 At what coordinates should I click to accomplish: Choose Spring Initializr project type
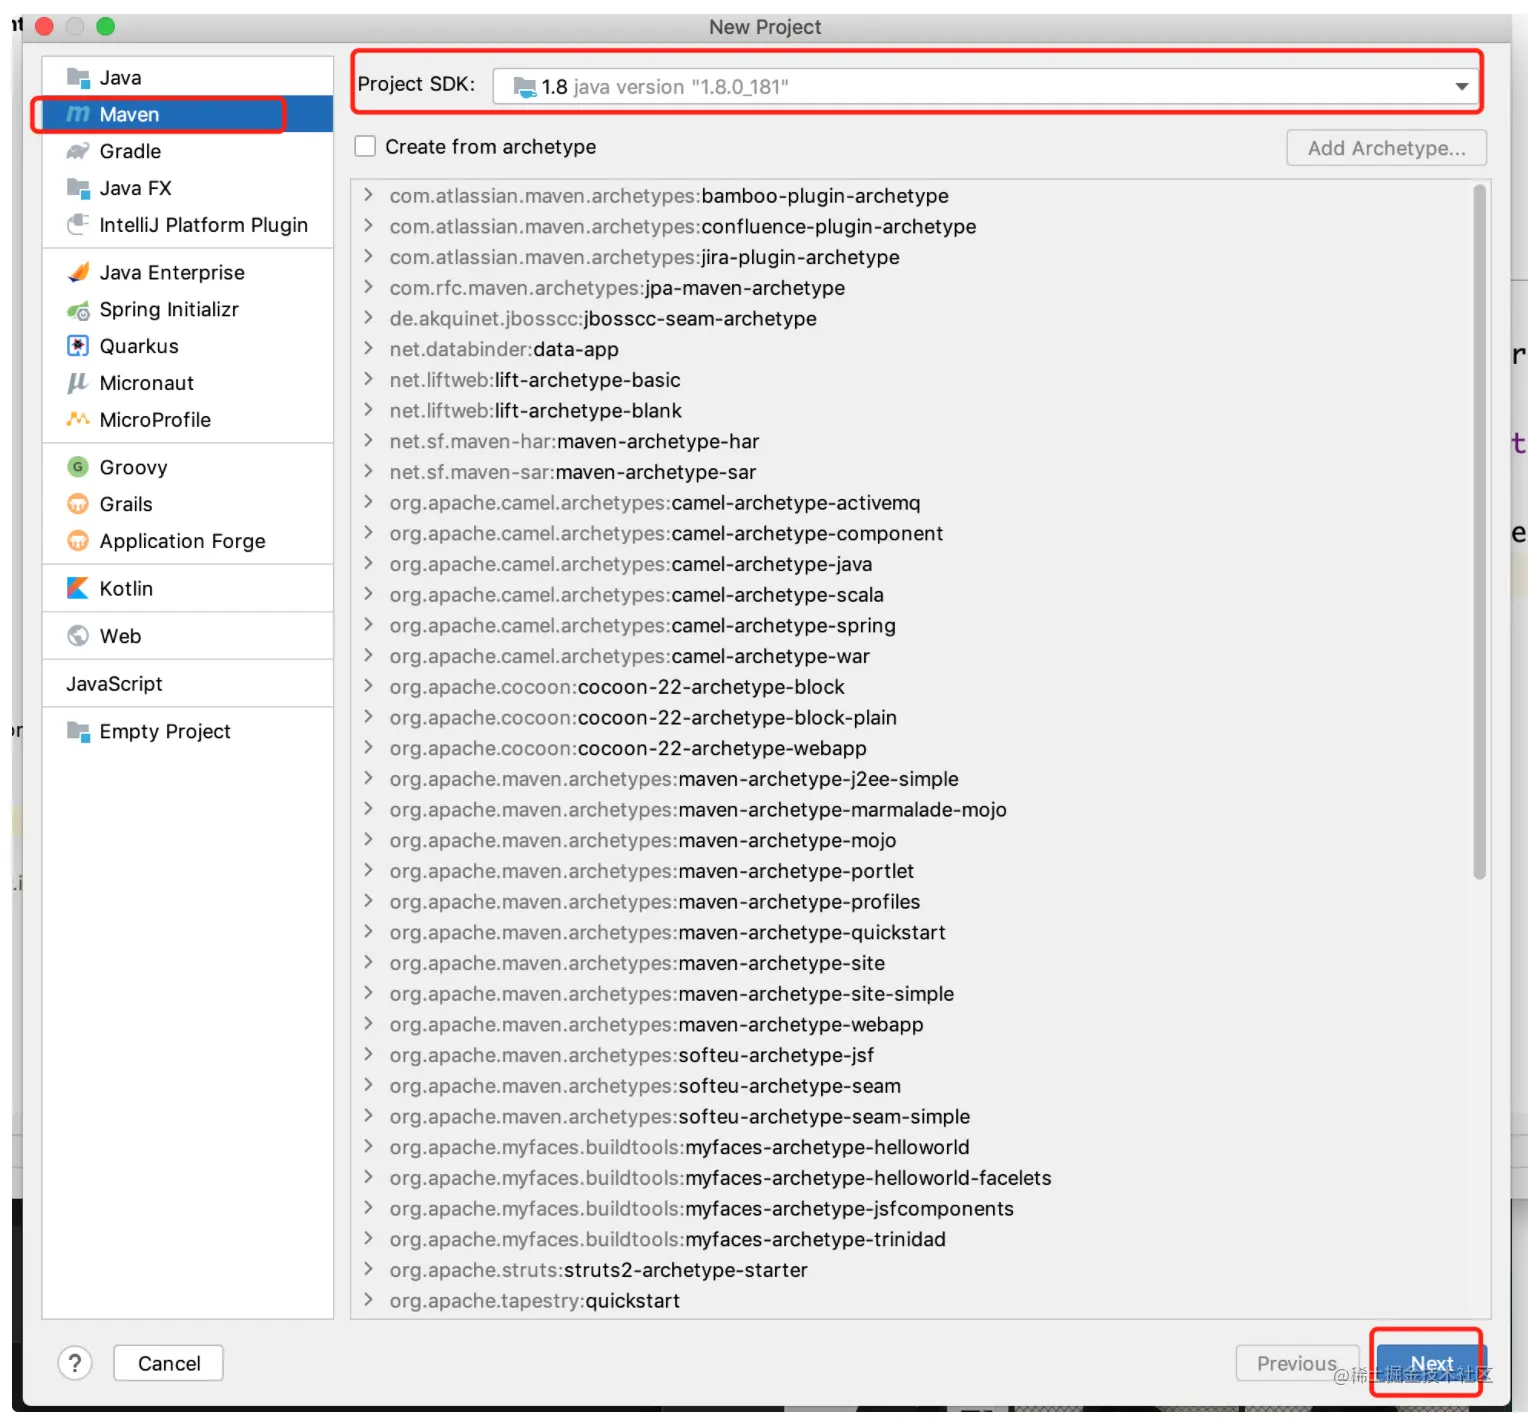(188, 310)
